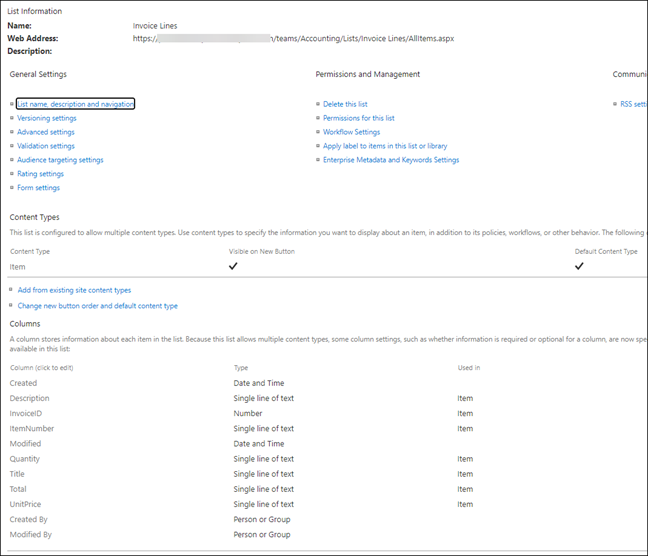The width and height of the screenshot is (648, 556).
Task: Click Add from existing site content types
Action: tap(74, 290)
